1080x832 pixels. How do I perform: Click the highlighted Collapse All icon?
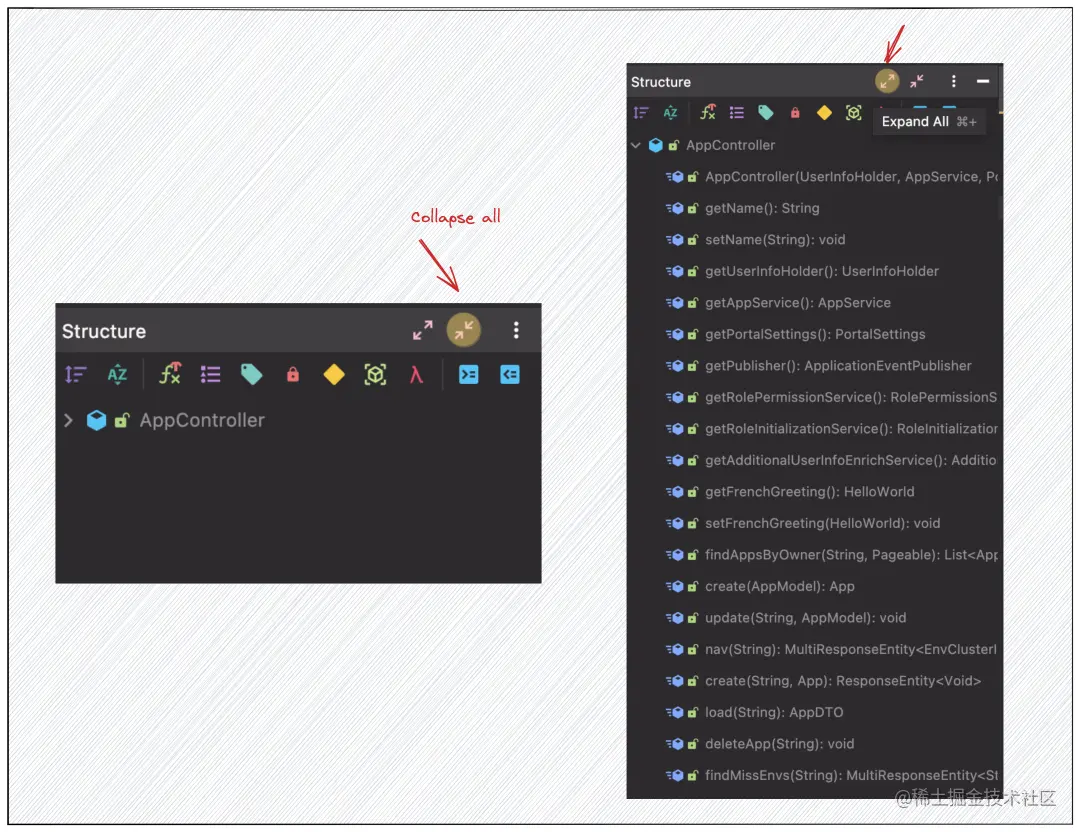[x=464, y=330]
